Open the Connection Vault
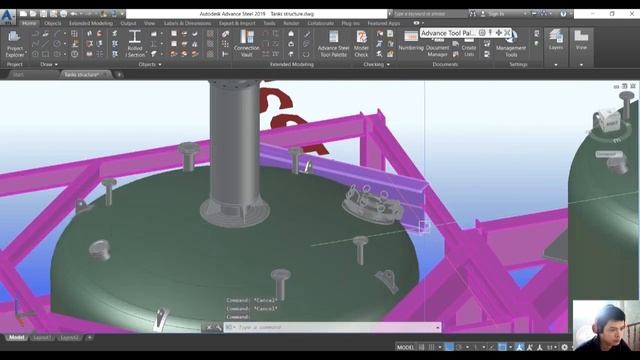 click(x=247, y=44)
